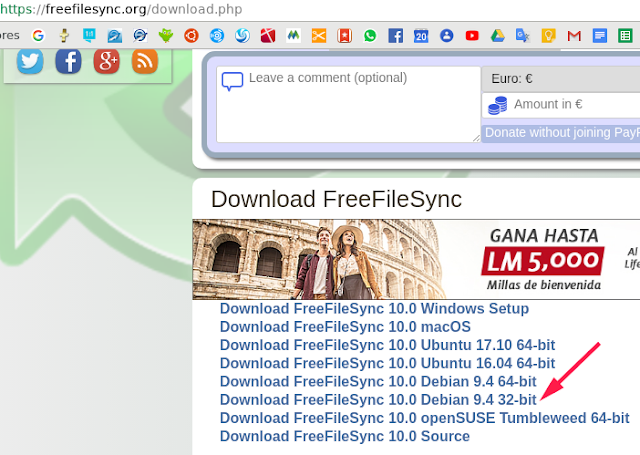Click the Download FreeFileSync heading

tap(336, 199)
